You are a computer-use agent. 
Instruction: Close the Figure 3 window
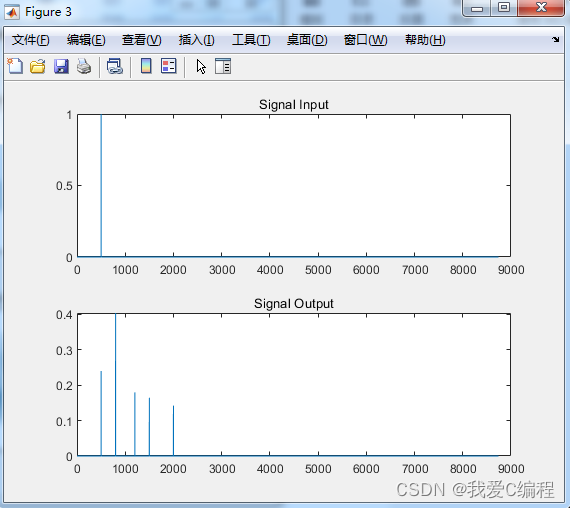coord(541,8)
